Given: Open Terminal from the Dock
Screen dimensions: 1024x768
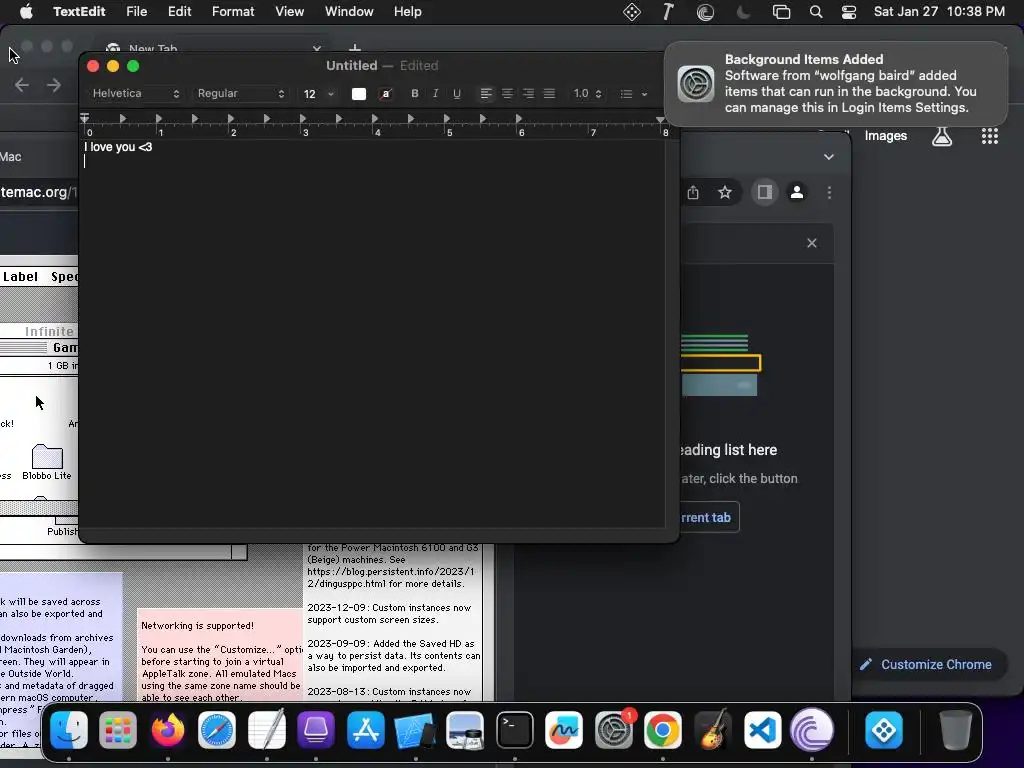Looking at the screenshot, I should point(515,729).
